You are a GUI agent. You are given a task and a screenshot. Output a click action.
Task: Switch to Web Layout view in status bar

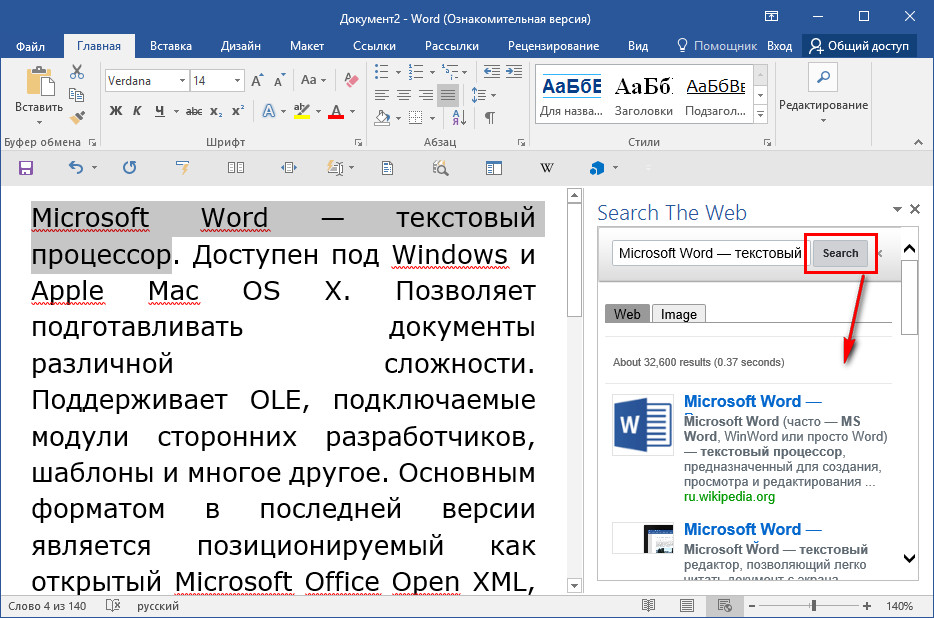click(724, 606)
